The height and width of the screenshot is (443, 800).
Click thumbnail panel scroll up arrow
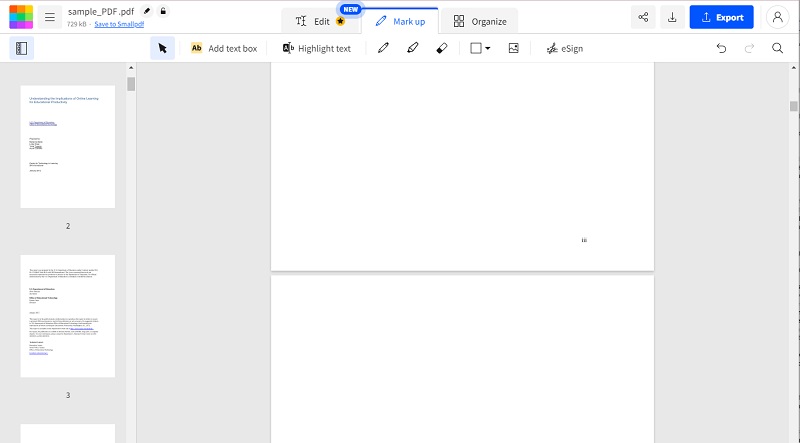click(131, 67)
